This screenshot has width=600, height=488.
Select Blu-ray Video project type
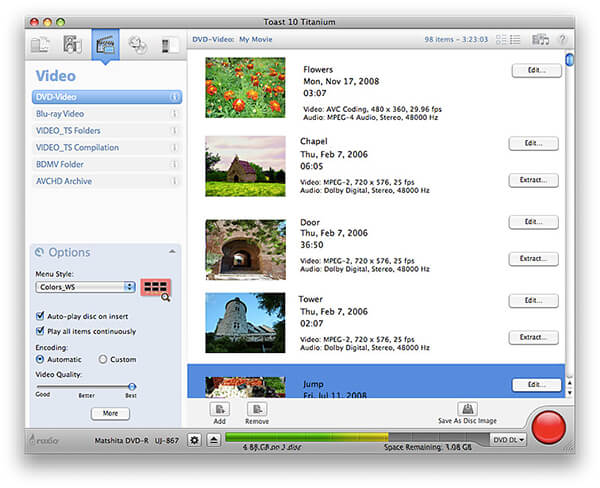pos(107,114)
